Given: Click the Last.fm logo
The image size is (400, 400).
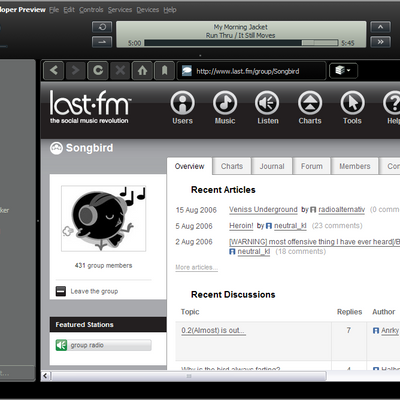Looking at the screenshot, I should (90, 107).
